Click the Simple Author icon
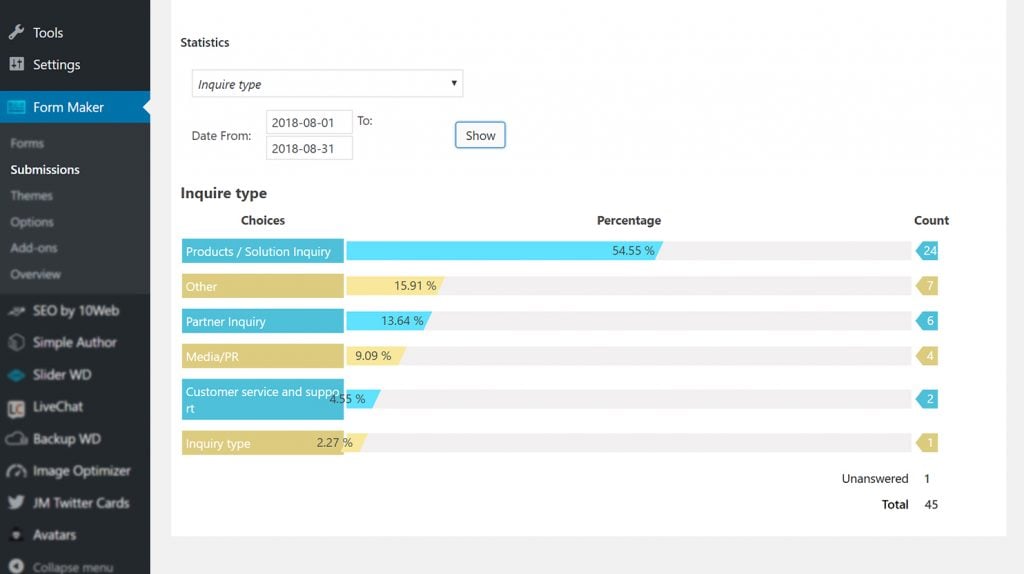 [x=16, y=342]
